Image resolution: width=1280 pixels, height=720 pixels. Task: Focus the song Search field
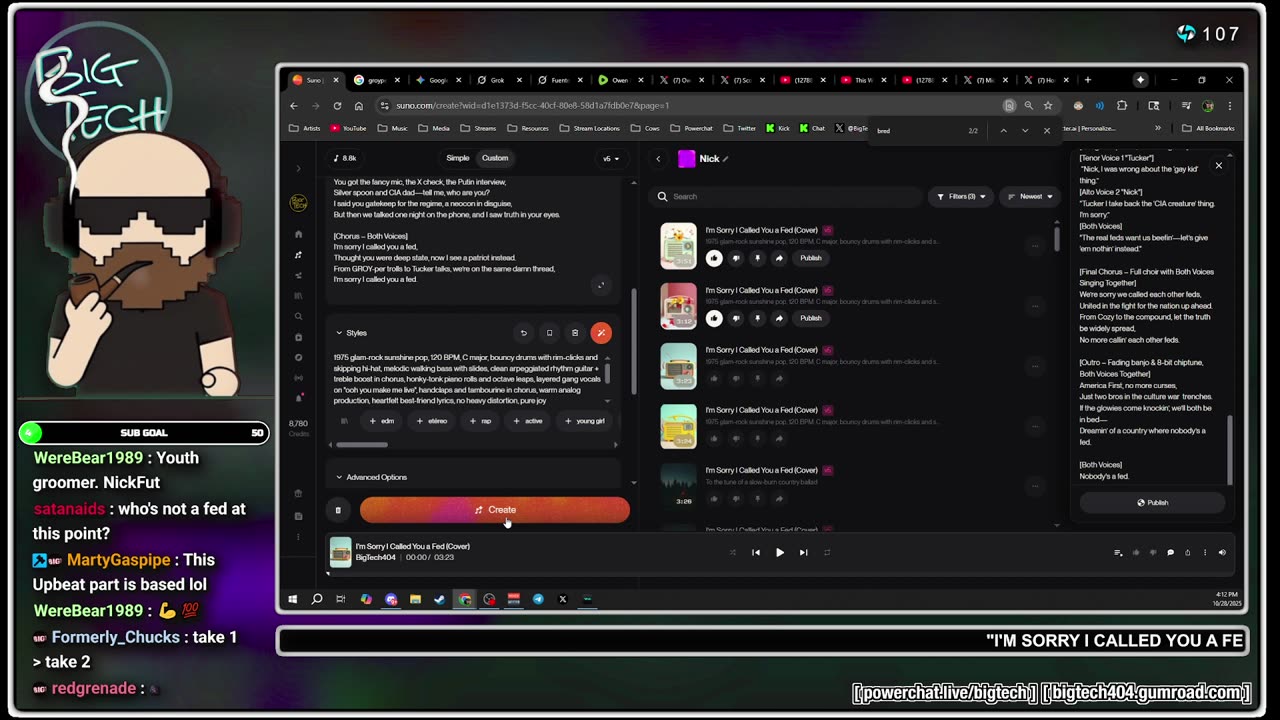click(785, 197)
